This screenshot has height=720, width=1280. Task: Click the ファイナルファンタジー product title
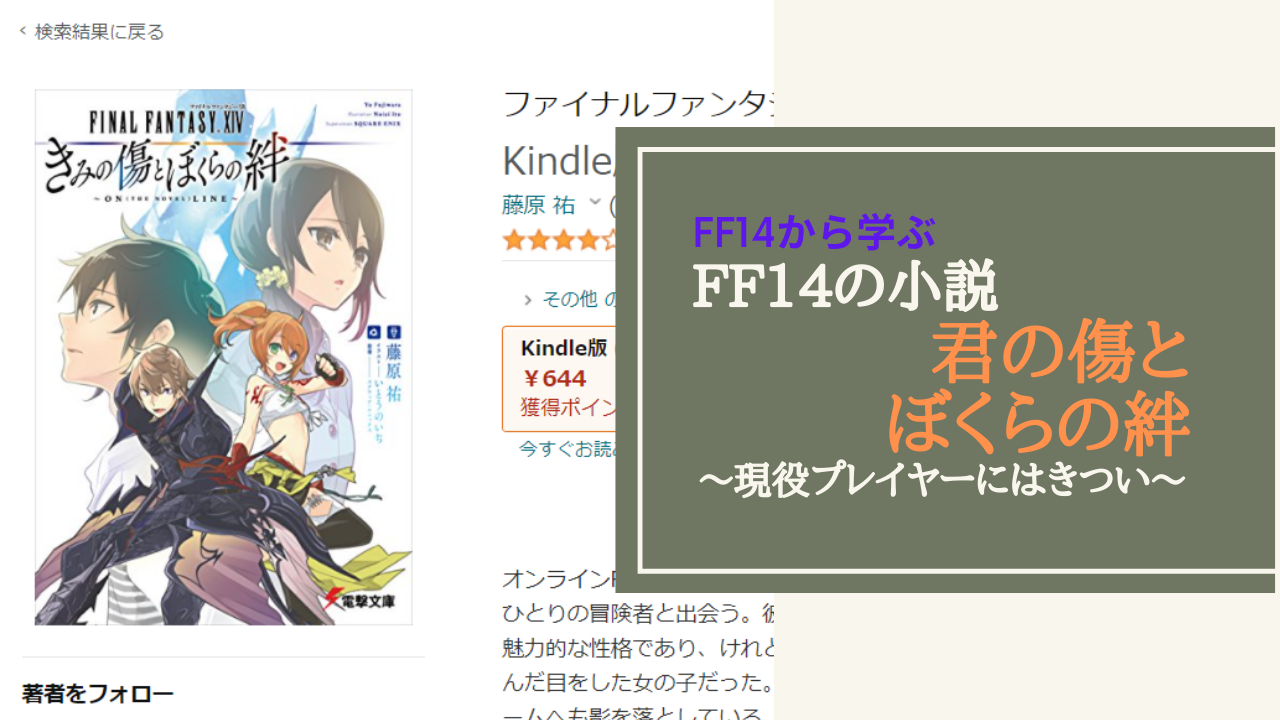638,104
